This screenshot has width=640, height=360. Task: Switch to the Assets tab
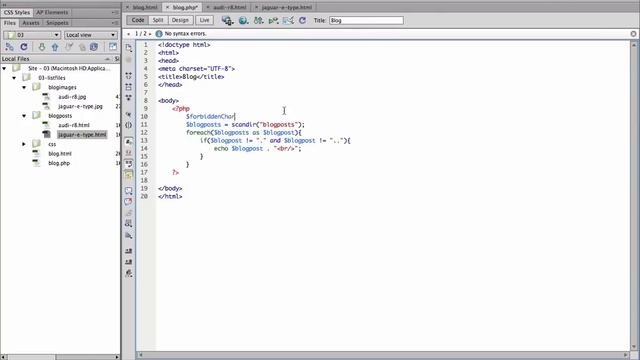pos(31,23)
